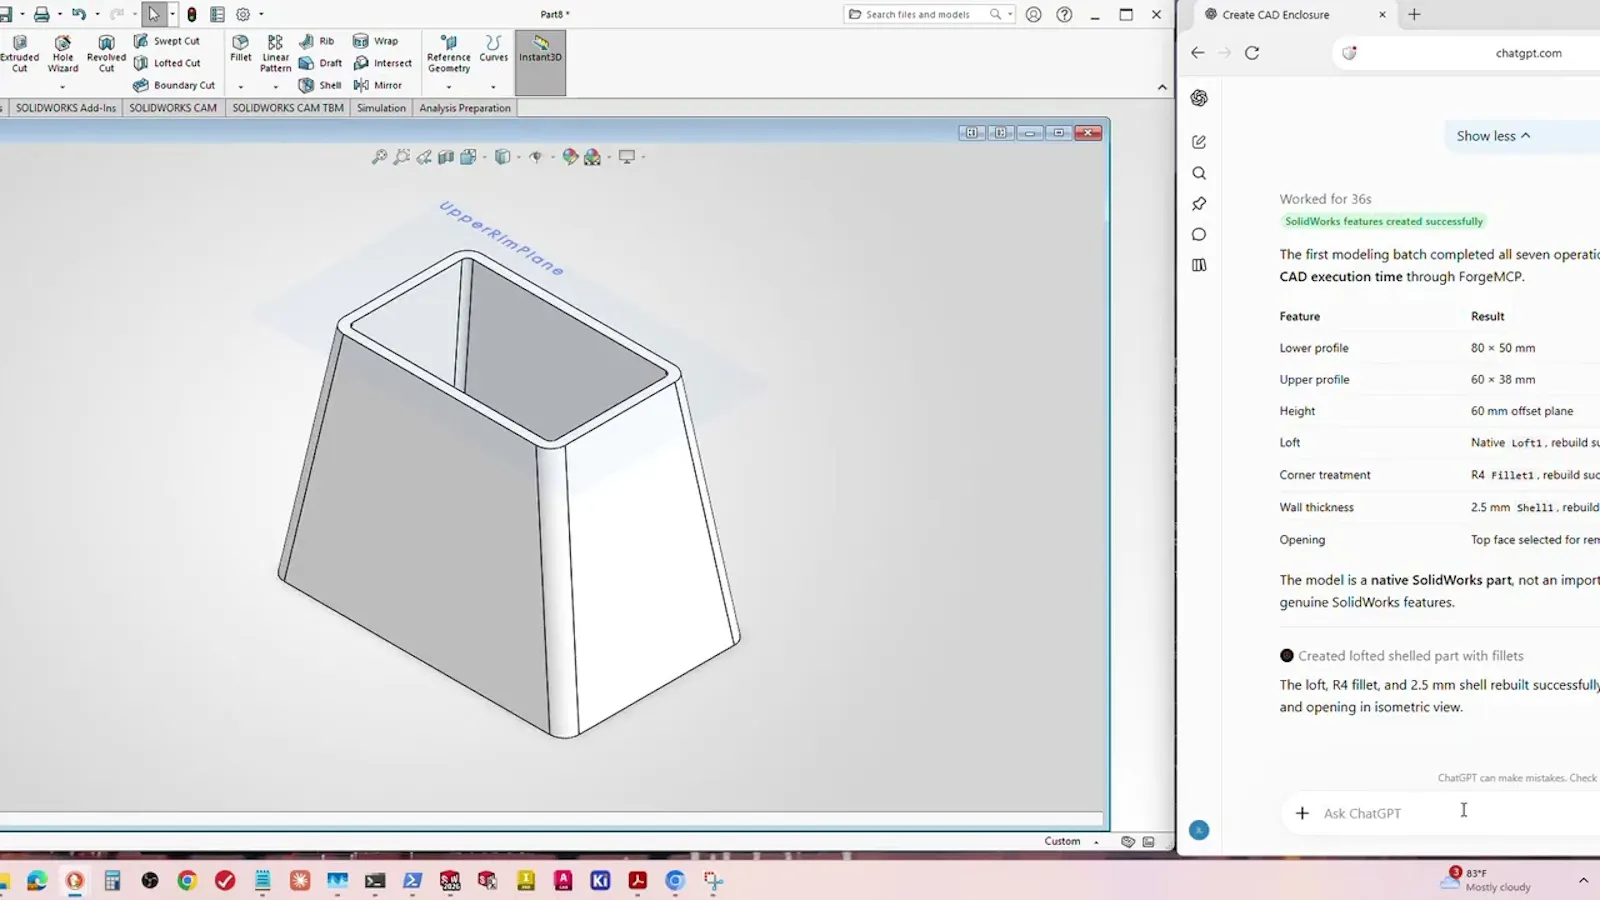Image resolution: width=1600 pixels, height=900 pixels.
Task: Select the Hole Wizard tool
Action: tap(62, 54)
